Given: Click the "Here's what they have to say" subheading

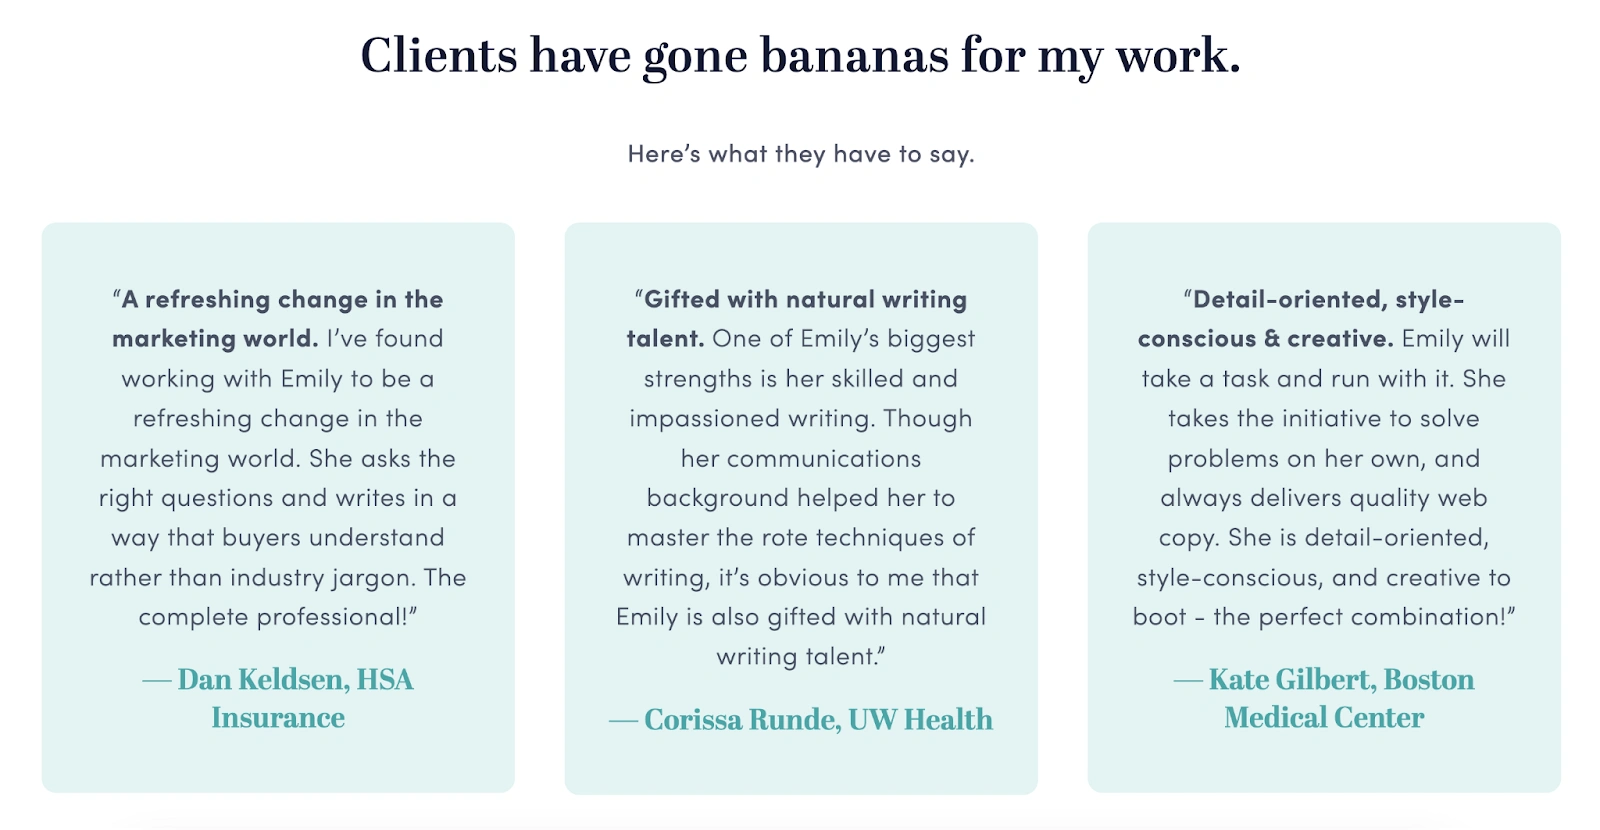Looking at the screenshot, I should coord(800,154).
